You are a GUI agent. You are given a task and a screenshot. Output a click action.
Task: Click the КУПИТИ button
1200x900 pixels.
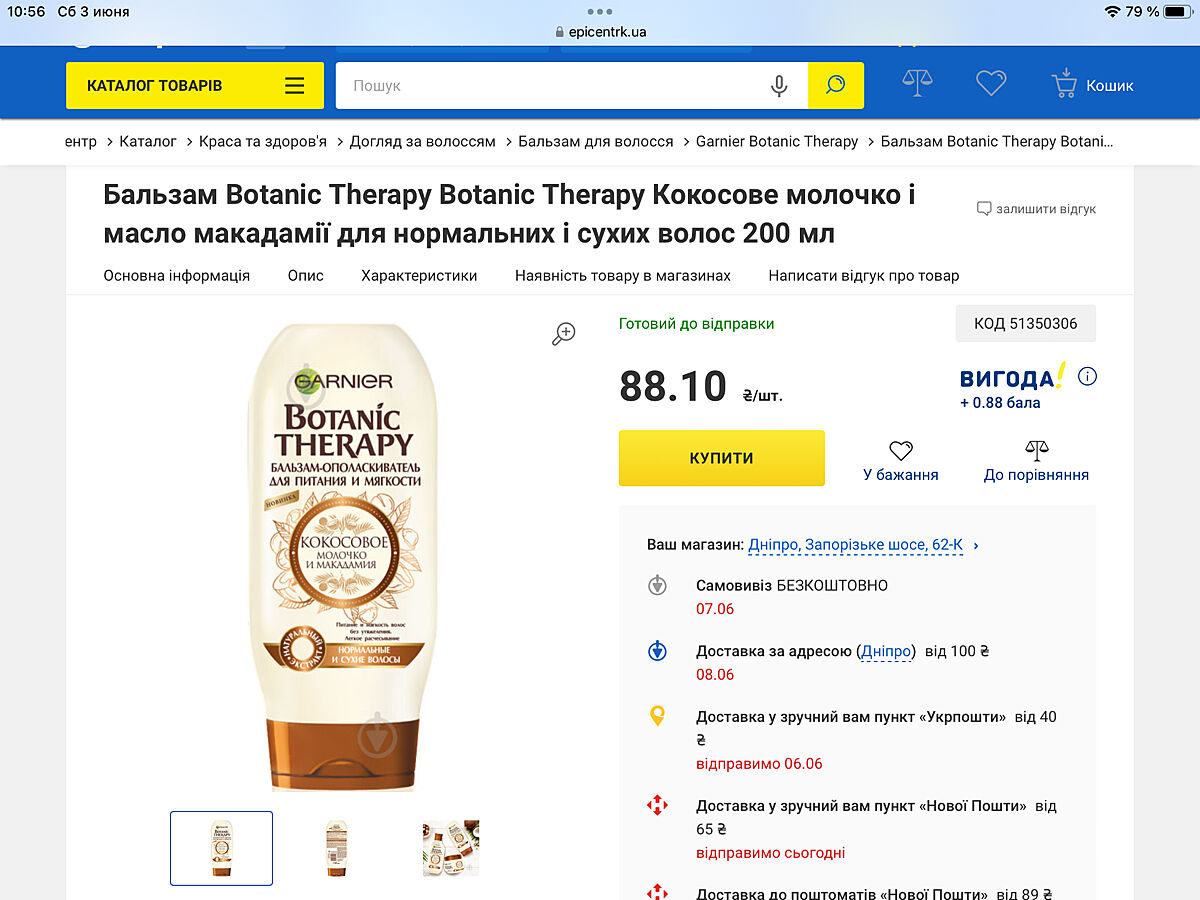point(722,458)
